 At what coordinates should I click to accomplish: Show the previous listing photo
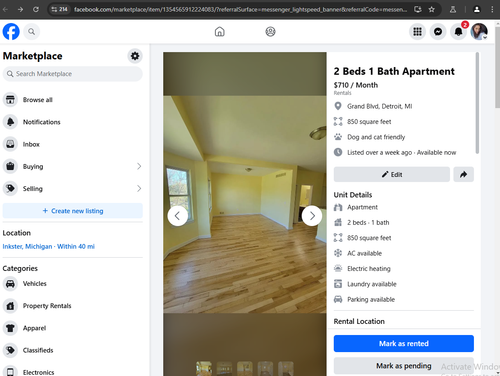click(178, 216)
